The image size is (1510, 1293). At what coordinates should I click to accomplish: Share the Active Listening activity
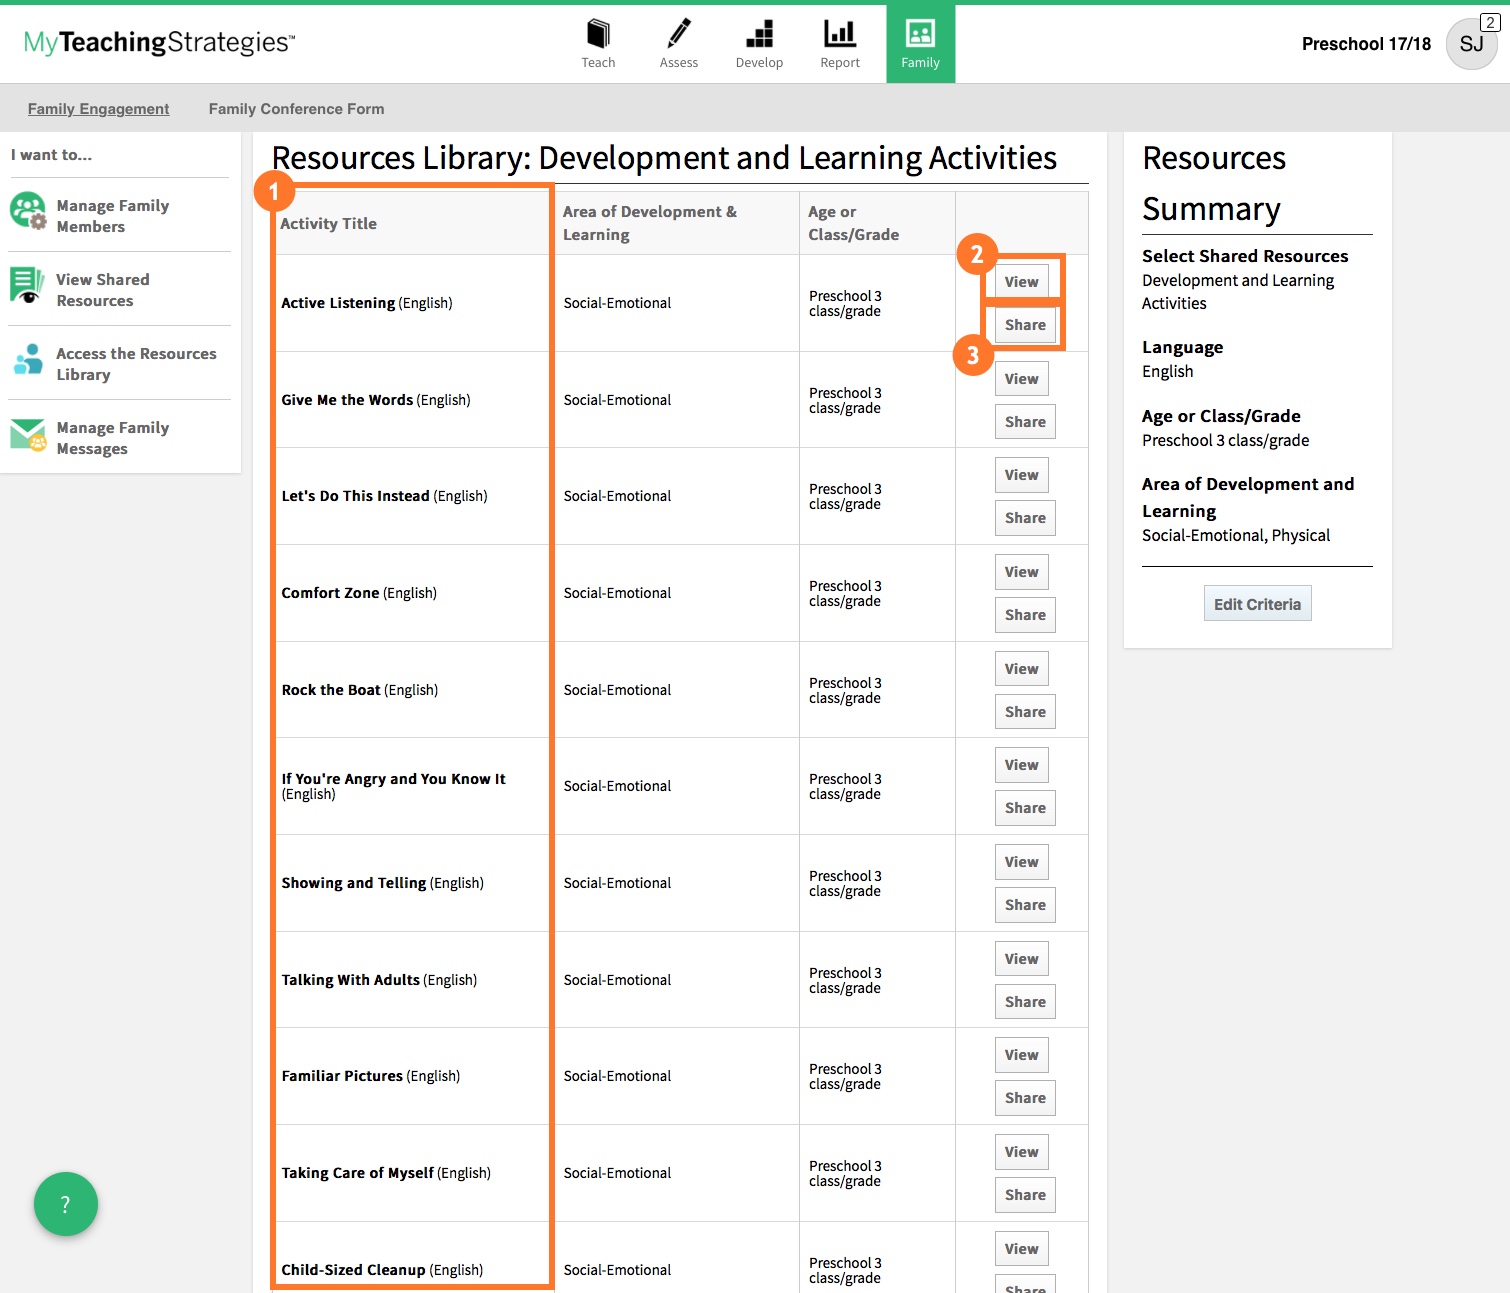click(1025, 325)
